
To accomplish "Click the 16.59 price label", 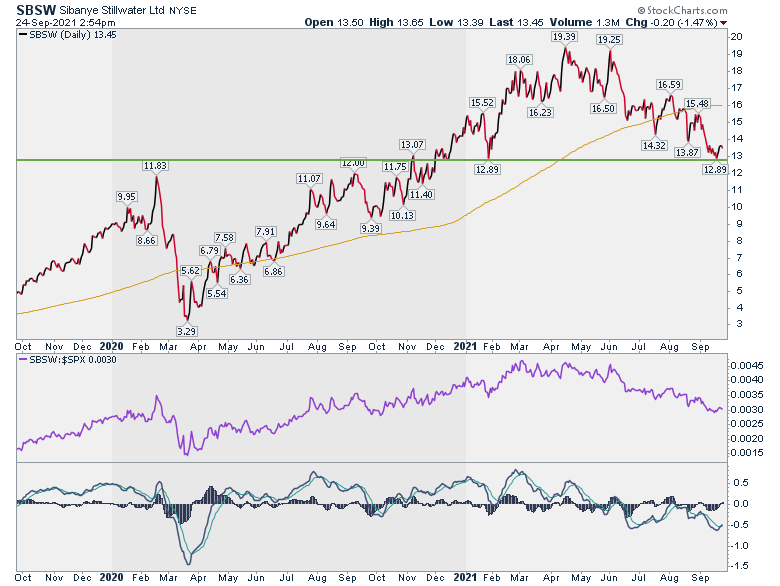I will click(x=669, y=85).
